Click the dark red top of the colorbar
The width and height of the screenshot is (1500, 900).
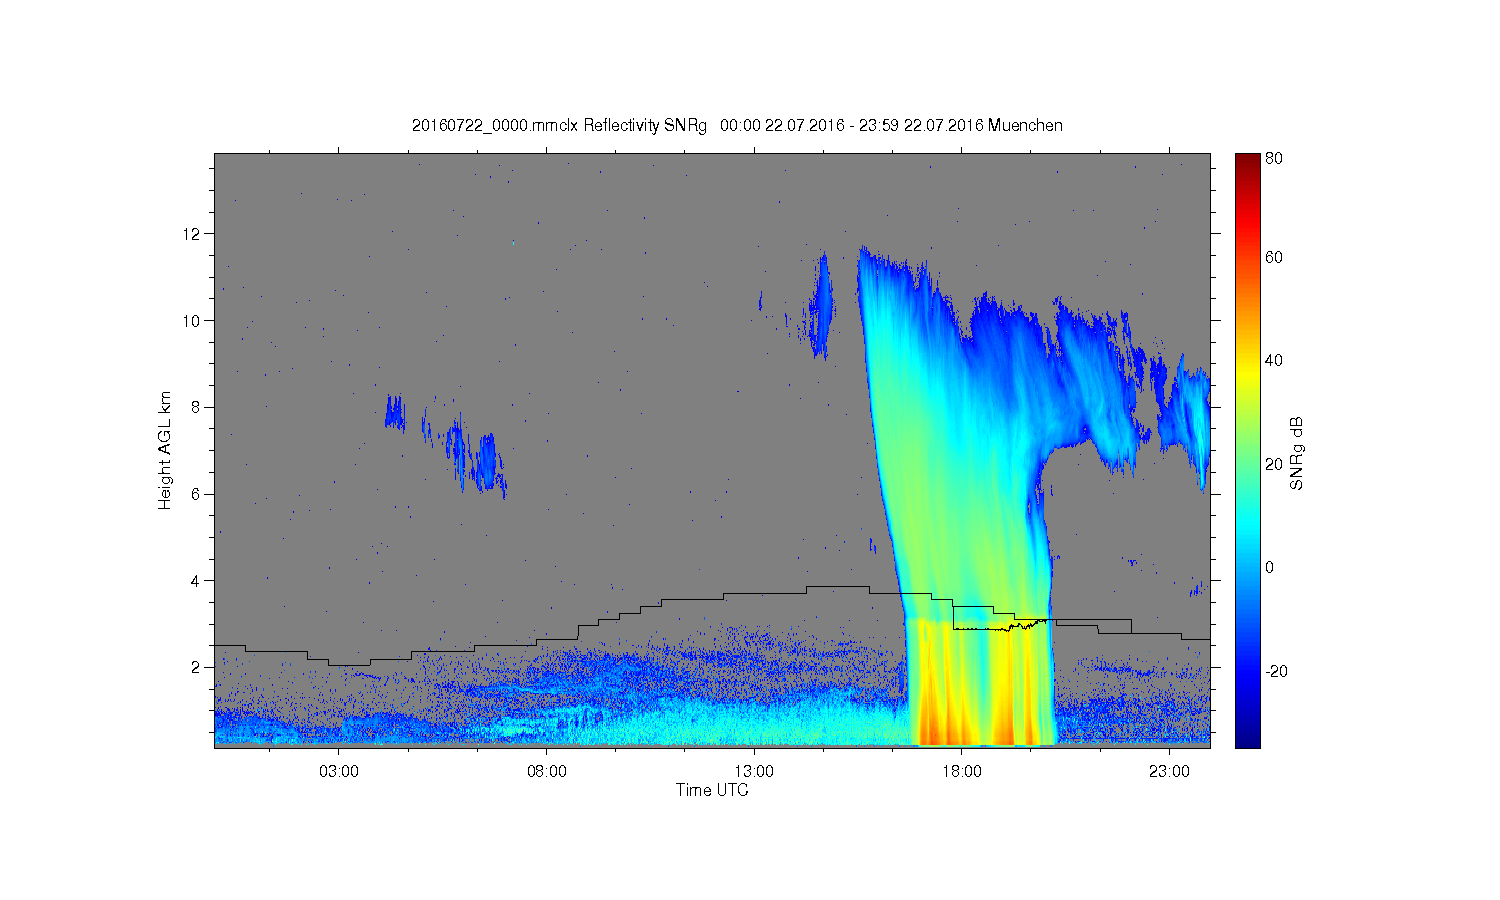click(1247, 162)
